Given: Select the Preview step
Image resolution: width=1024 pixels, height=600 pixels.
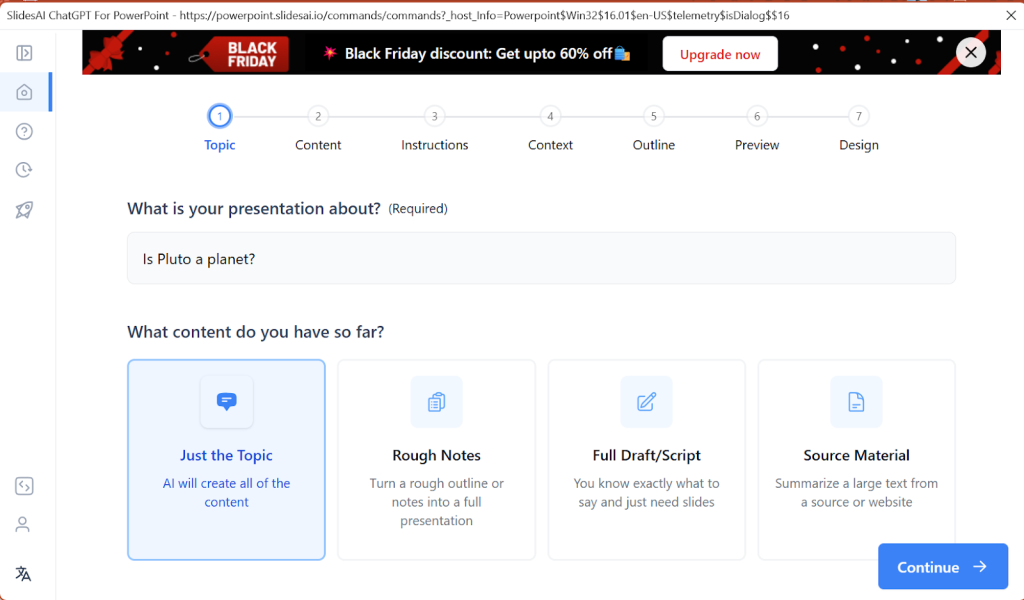Looking at the screenshot, I should (756, 116).
